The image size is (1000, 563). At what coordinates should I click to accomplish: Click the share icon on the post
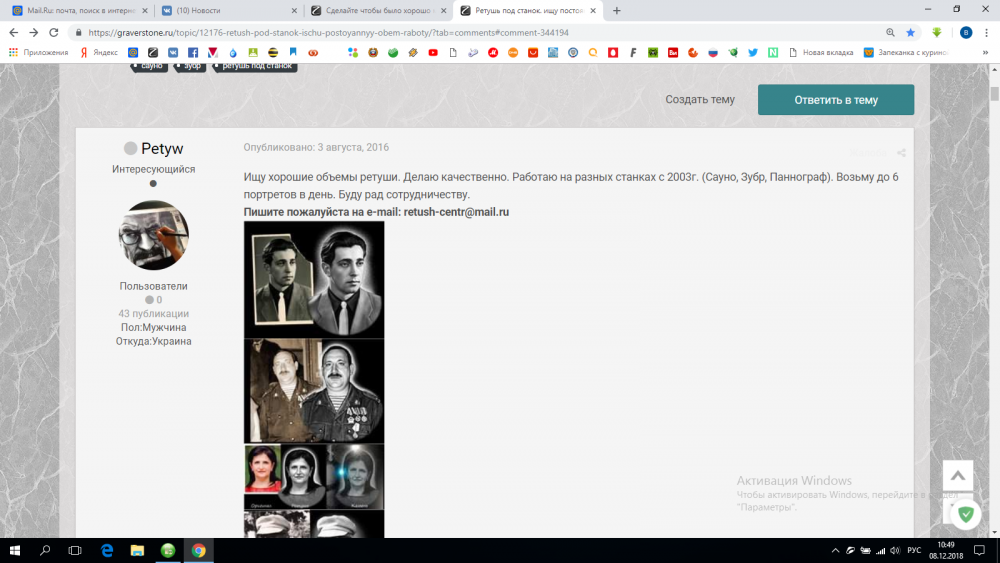click(x=901, y=153)
